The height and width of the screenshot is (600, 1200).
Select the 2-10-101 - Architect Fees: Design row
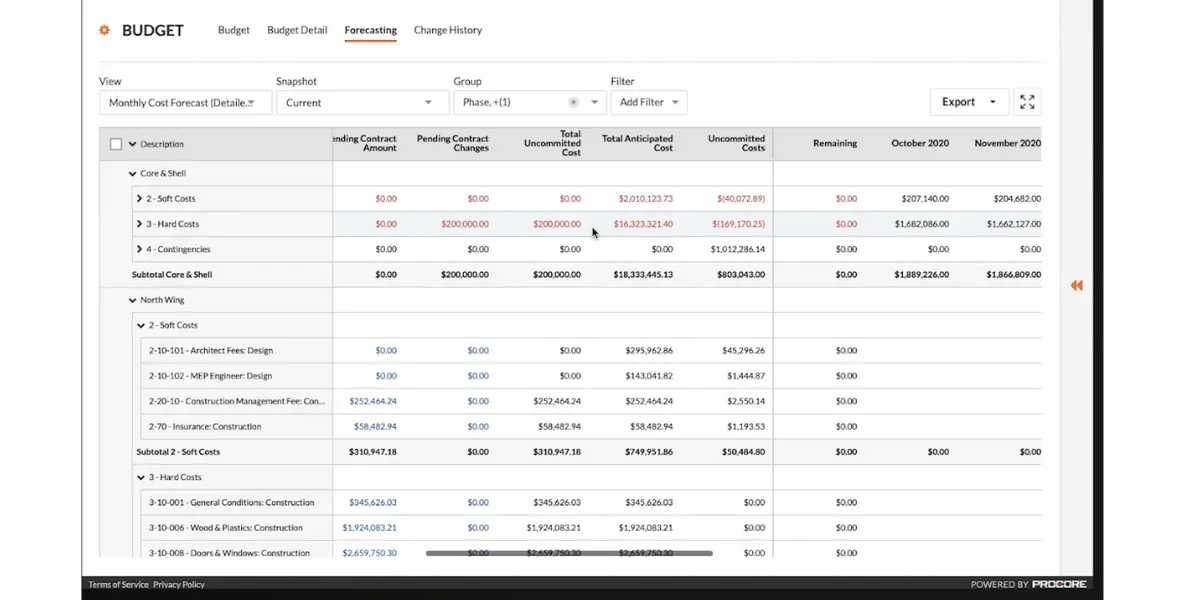click(x=211, y=351)
